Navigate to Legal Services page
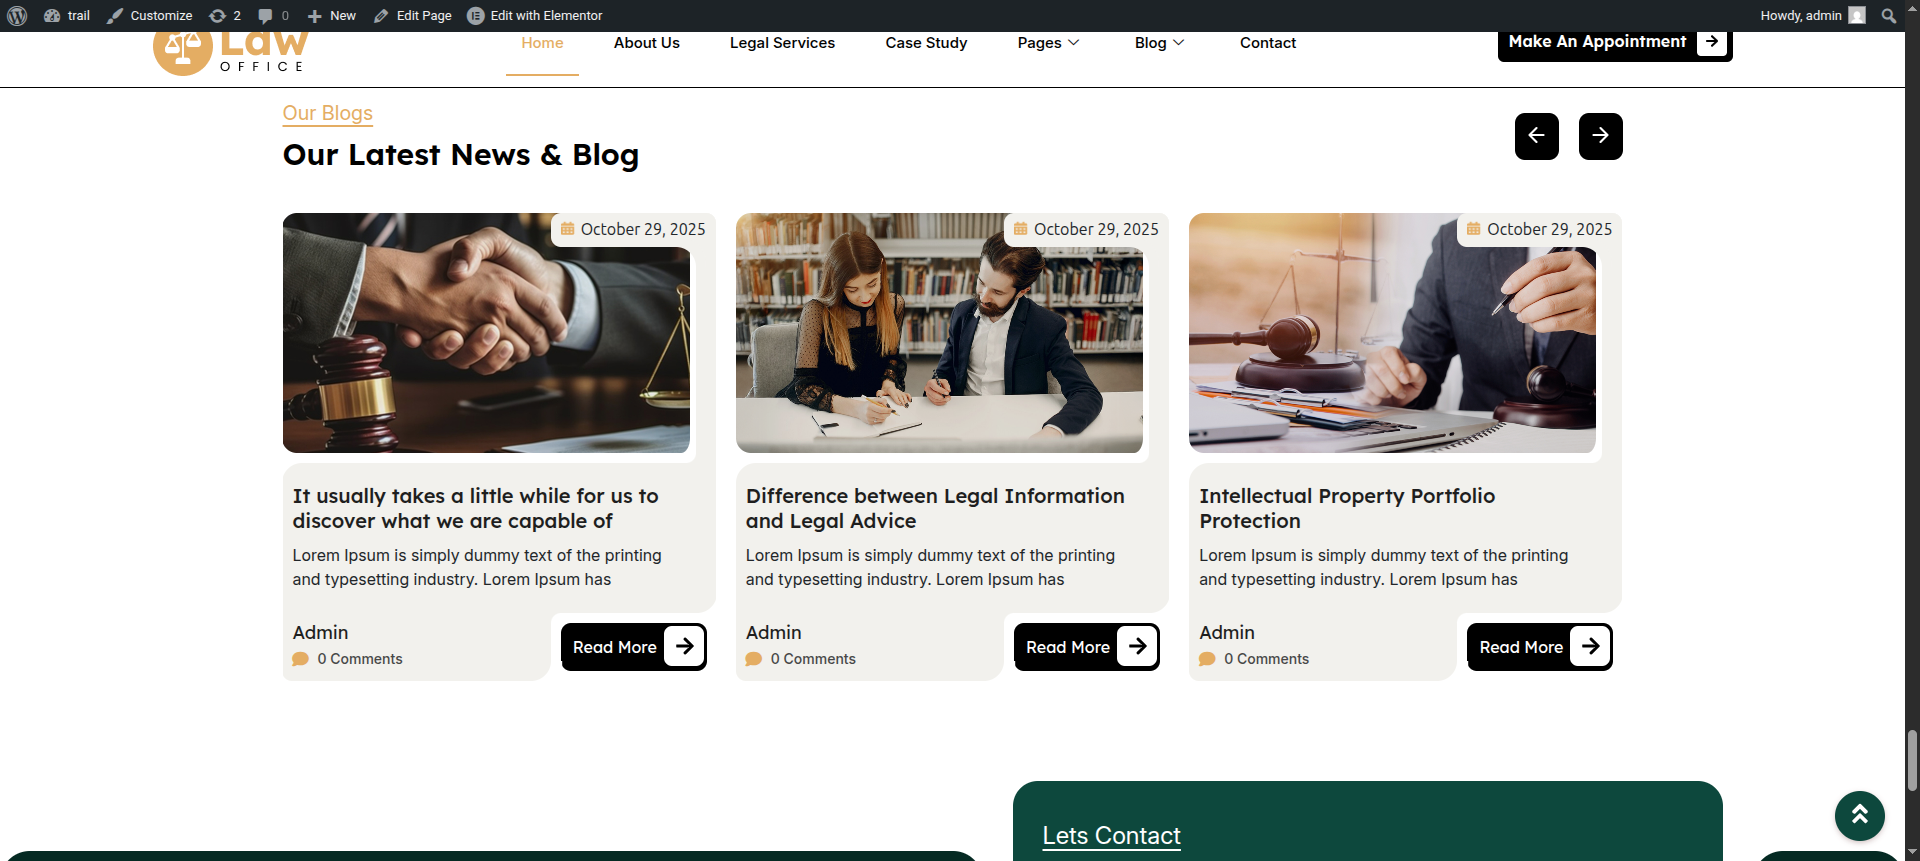Viewport: 1920px width, 861px height. point(782,43)
